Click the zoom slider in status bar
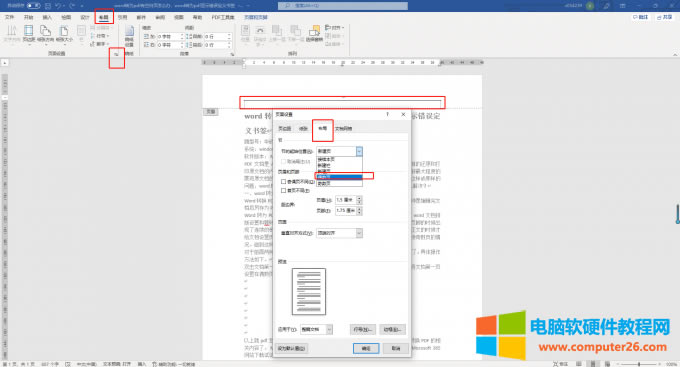The image size is (680, 367). pos(639,364)
